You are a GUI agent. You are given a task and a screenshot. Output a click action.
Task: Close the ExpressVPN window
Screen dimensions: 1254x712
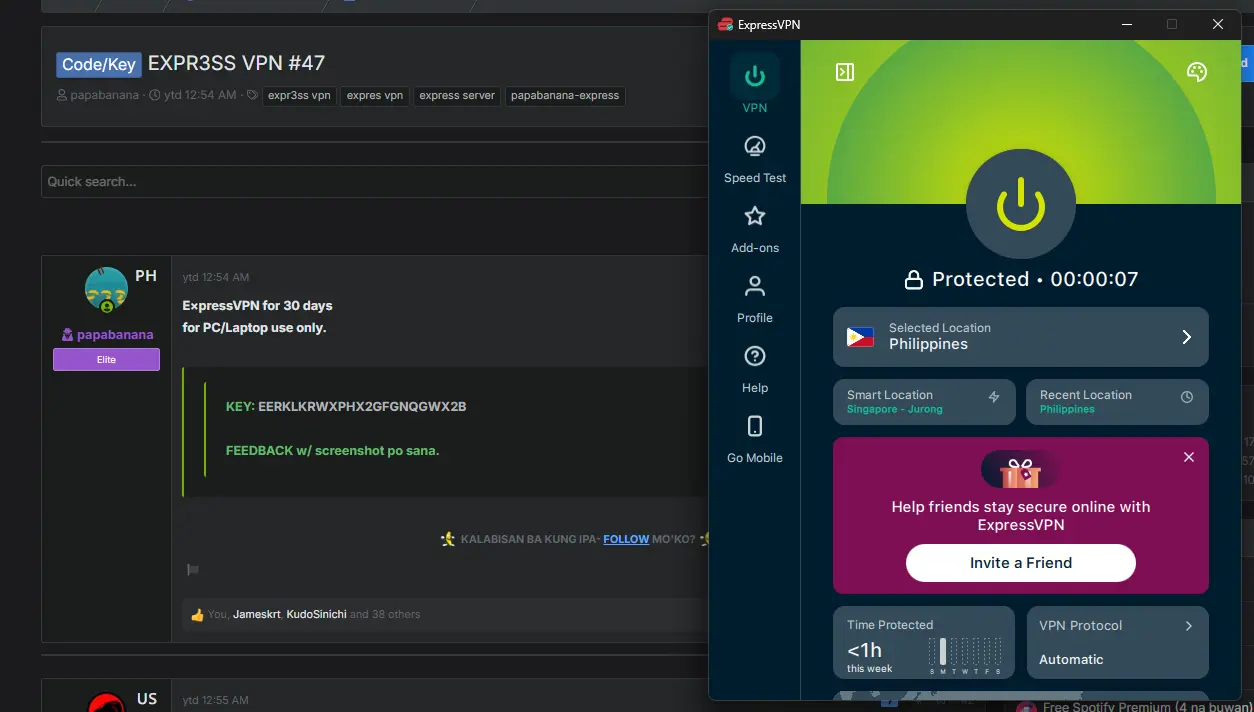pyautogui.click(x=1218, y=24)
